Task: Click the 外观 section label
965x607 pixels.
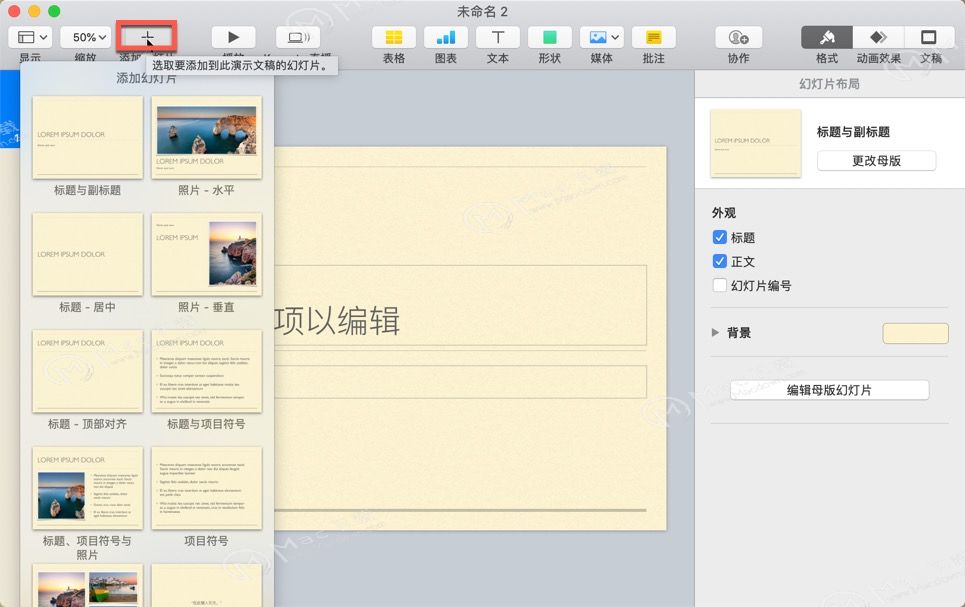Action: pyautogui.click(x=724, y=213)
